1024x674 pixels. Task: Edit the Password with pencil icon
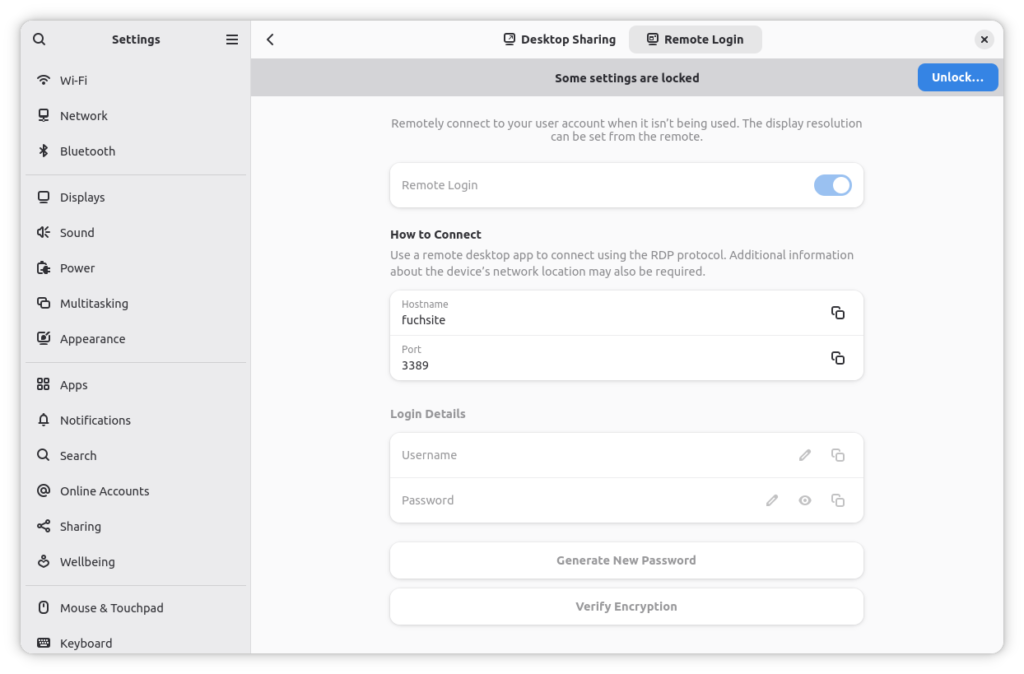(772, 500)
